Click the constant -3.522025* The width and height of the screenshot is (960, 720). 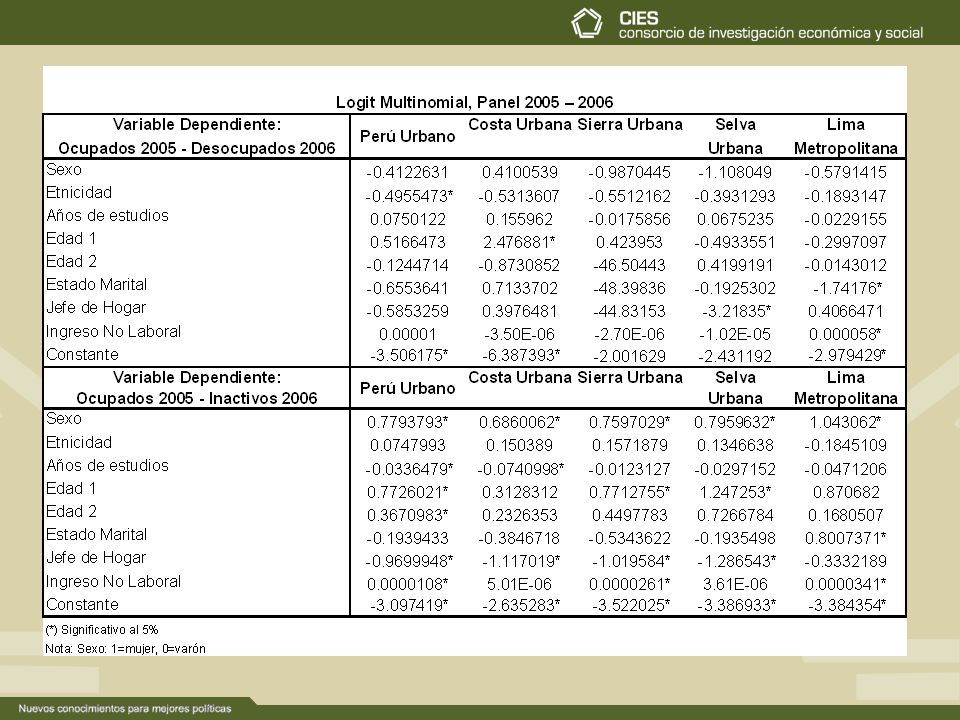pyautogui.click(x=631, y=606)
